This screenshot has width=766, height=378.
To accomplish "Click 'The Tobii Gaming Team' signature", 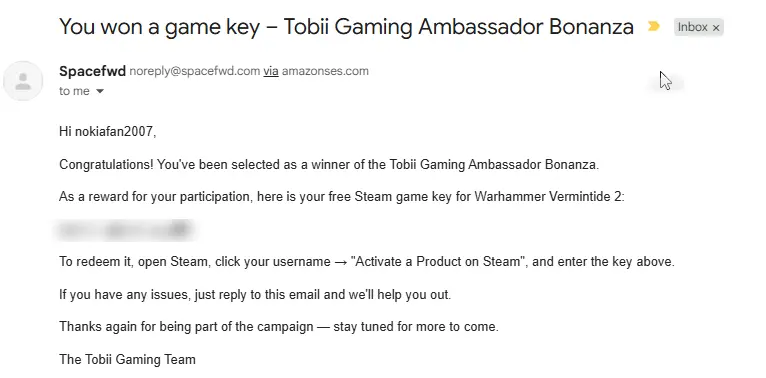I will point(127,360).
